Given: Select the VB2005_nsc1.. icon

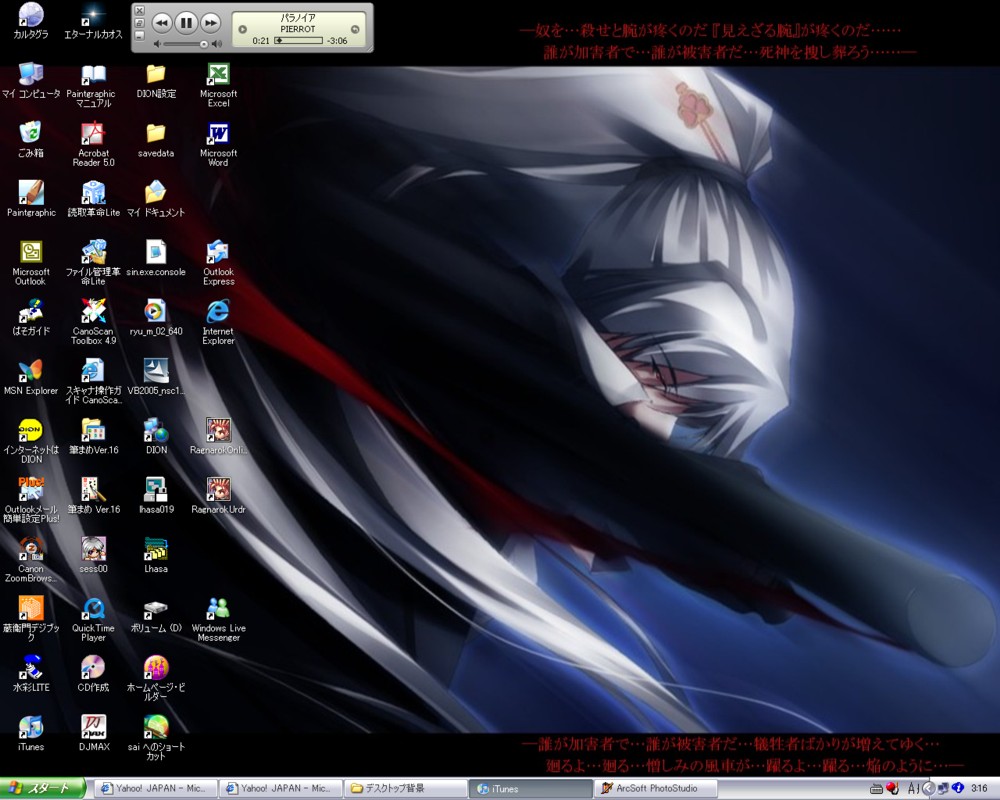Looking at the screenshot, I should 156,377.
